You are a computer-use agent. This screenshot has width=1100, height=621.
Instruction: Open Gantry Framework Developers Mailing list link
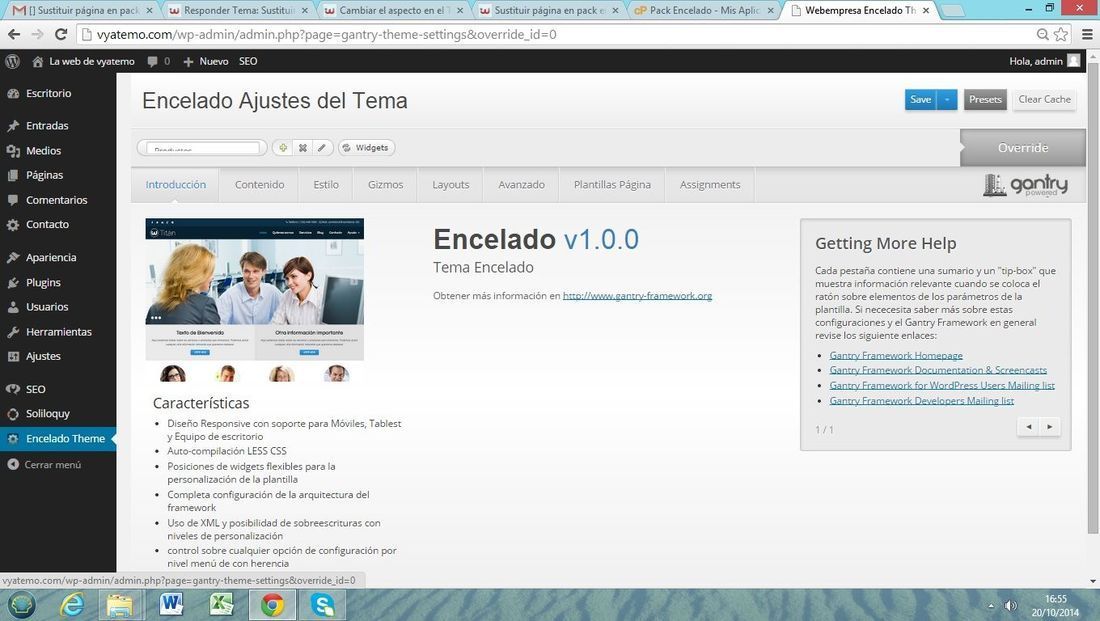[x=921, y=401]
